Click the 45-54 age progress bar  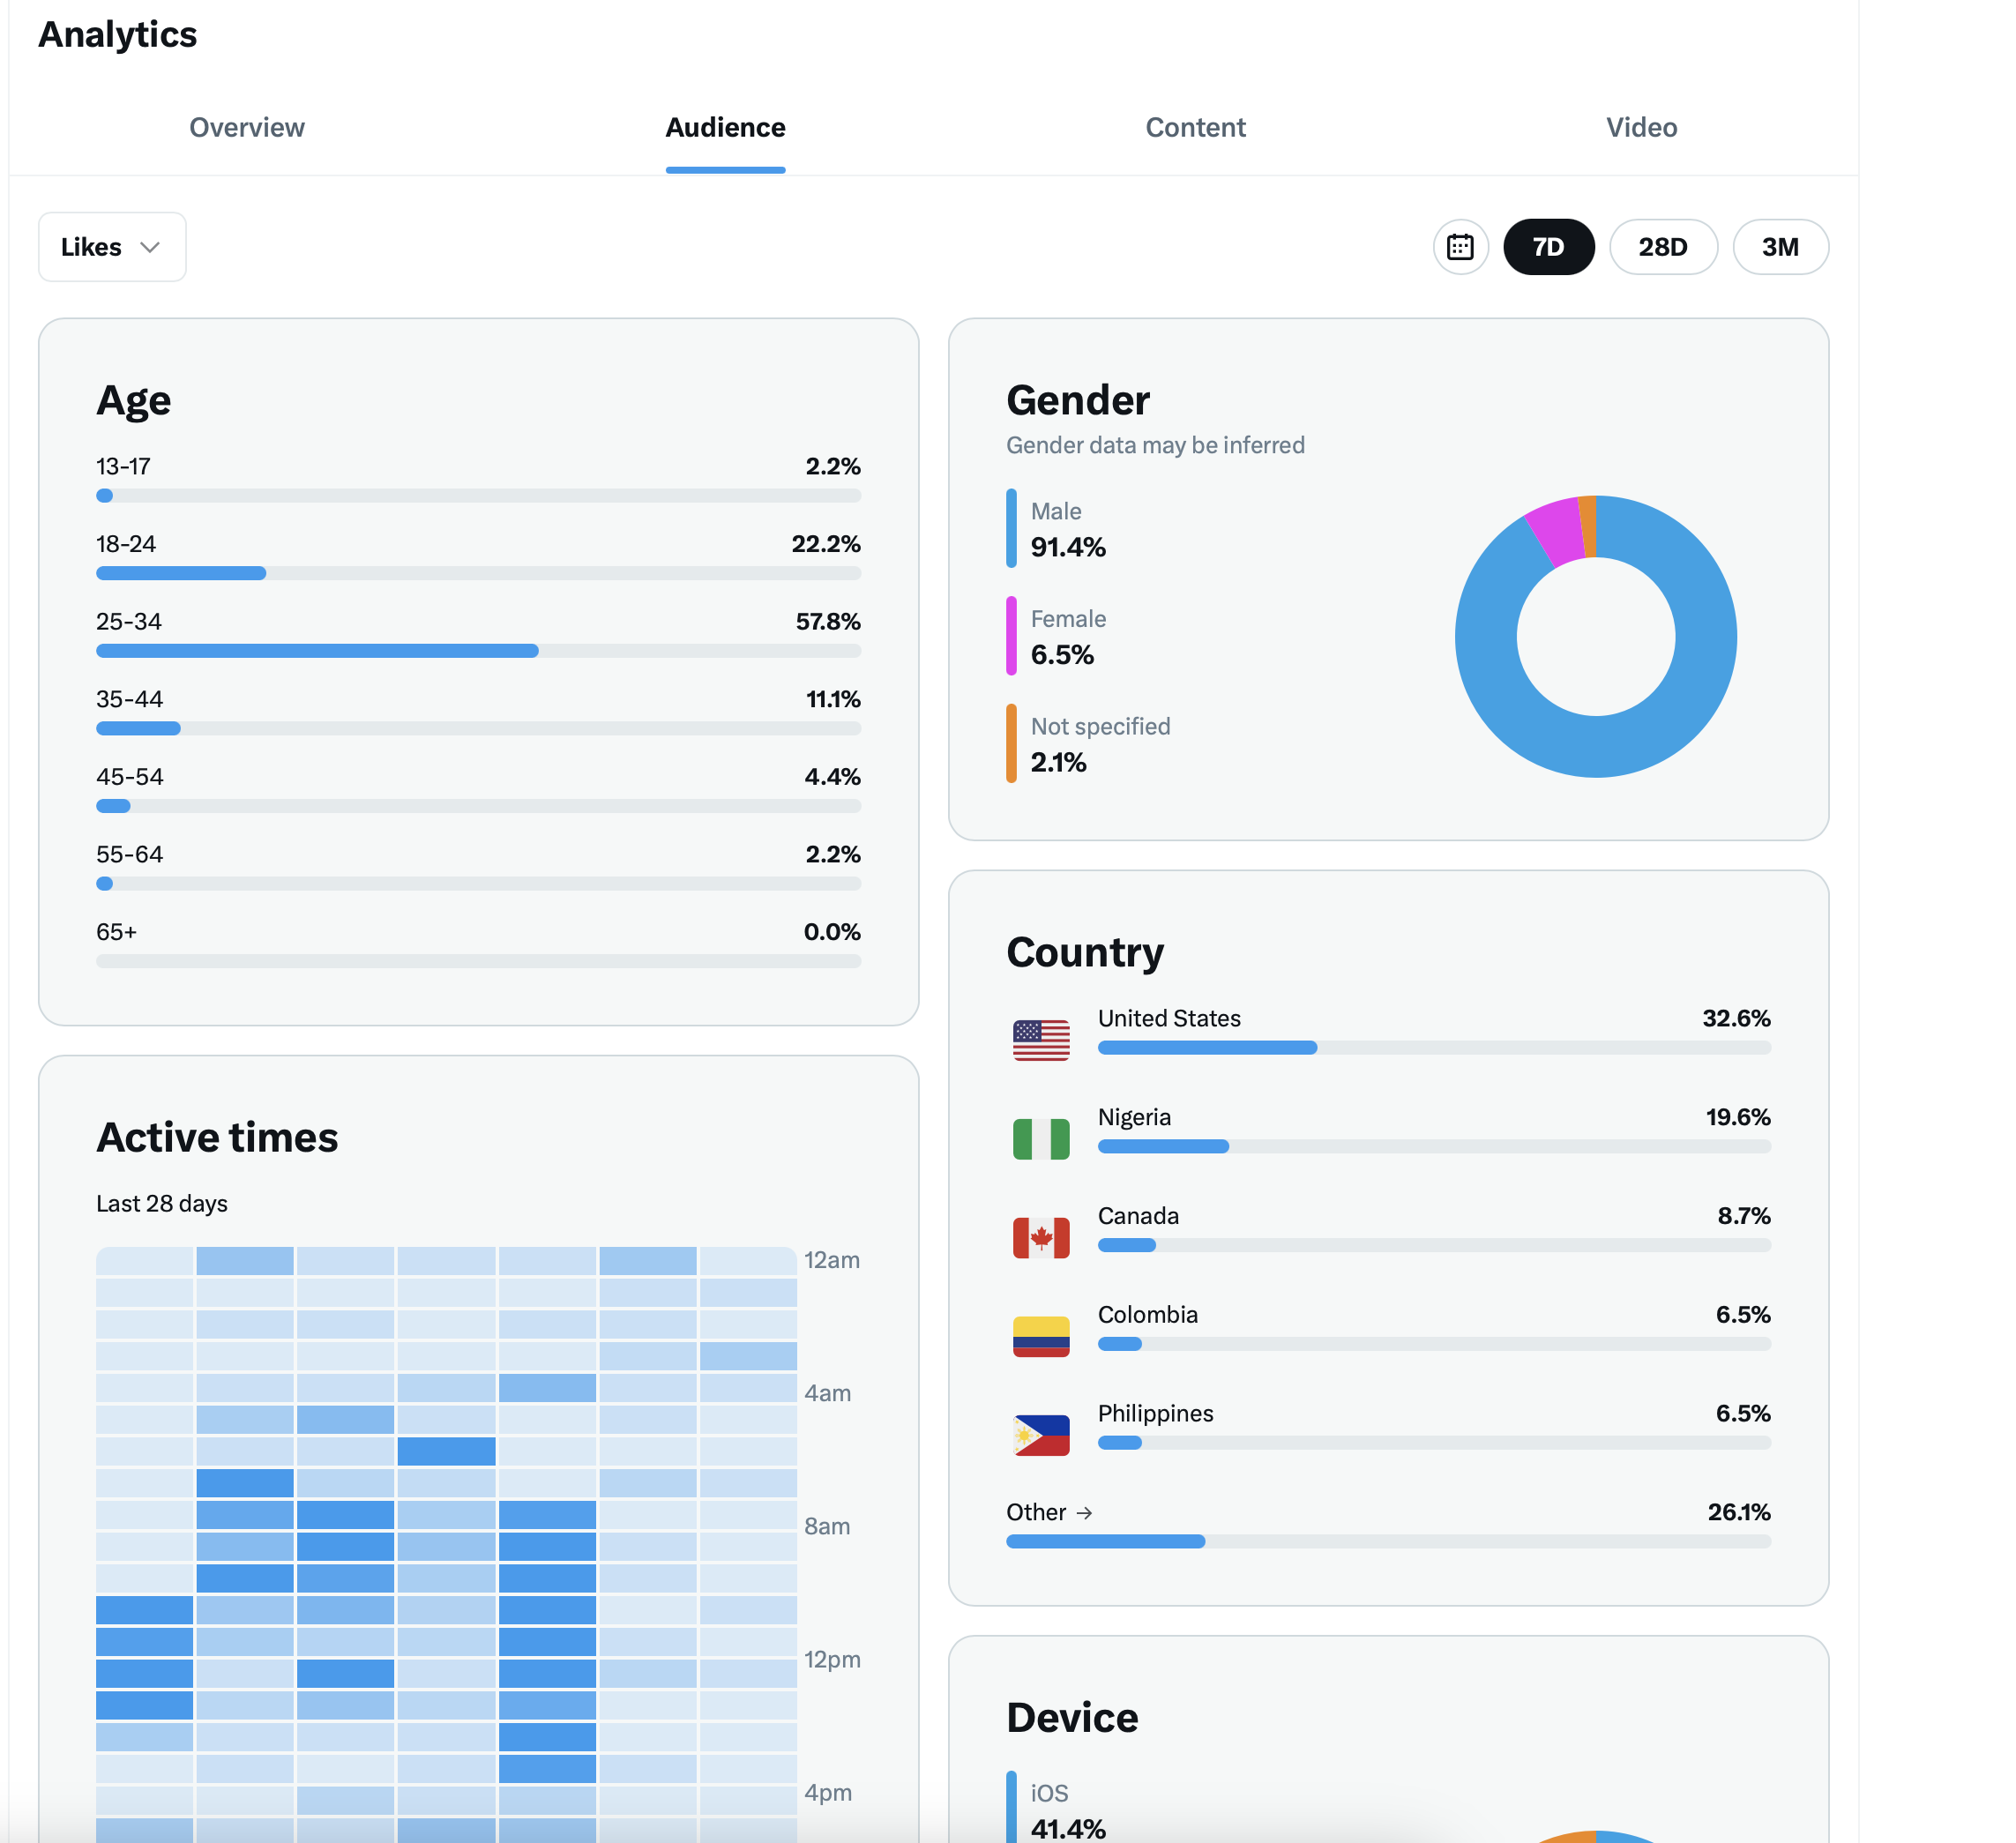(x=478, y=806)
